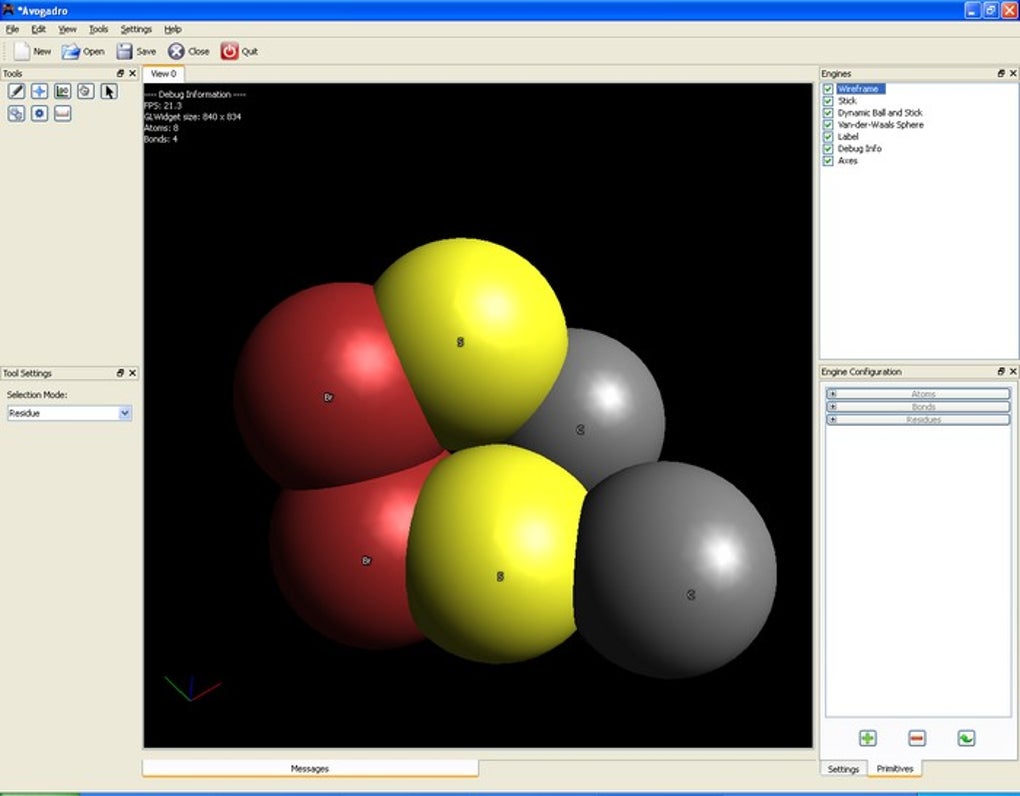Click the Close document toolbar icon

[x=176, y=51]
